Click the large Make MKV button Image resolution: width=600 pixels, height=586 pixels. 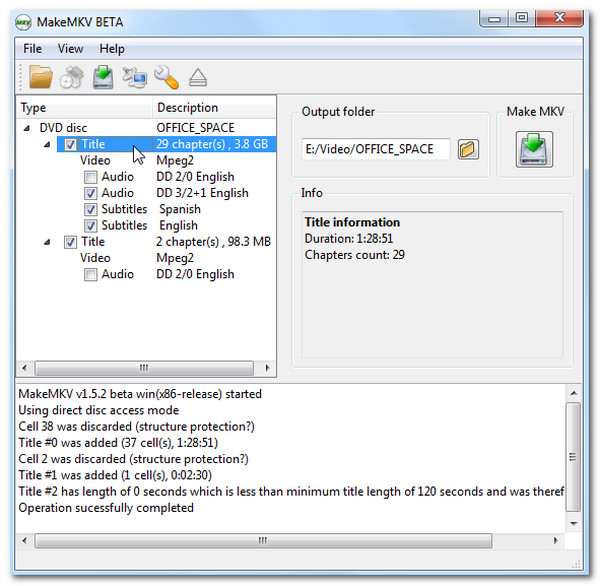[x=534, y=149]
